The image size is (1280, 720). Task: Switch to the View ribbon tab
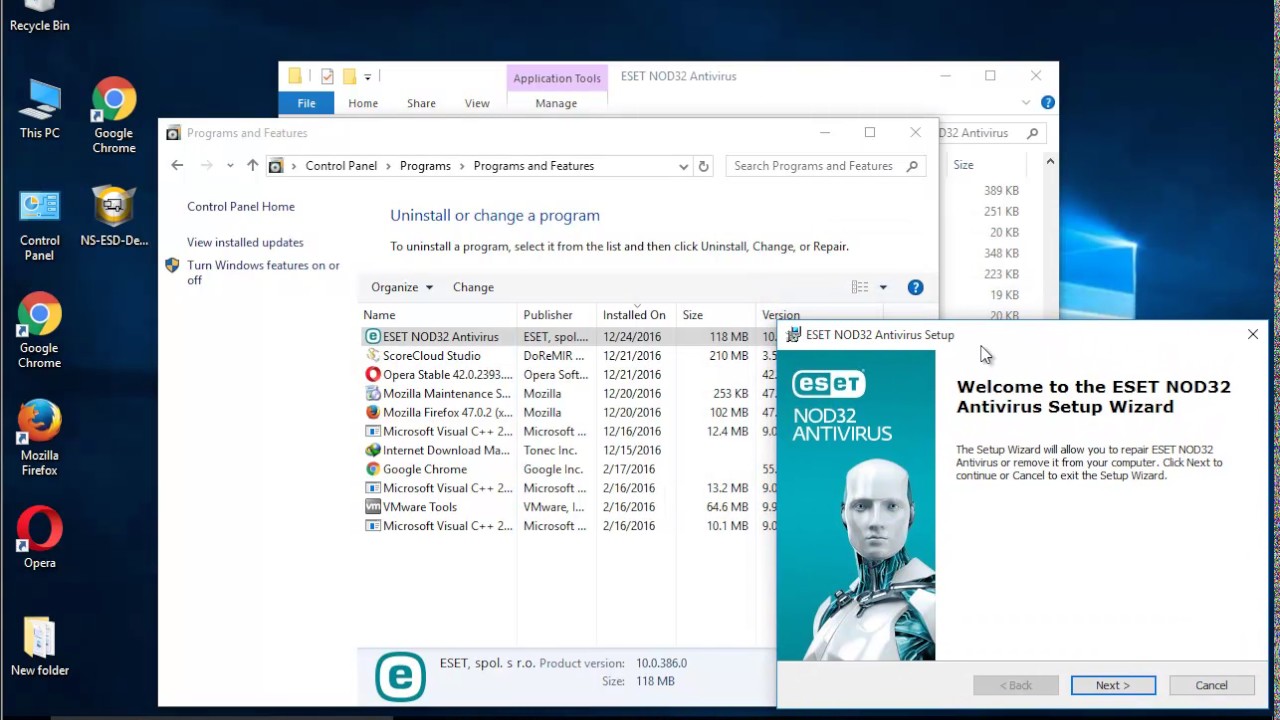pos(477,103)
